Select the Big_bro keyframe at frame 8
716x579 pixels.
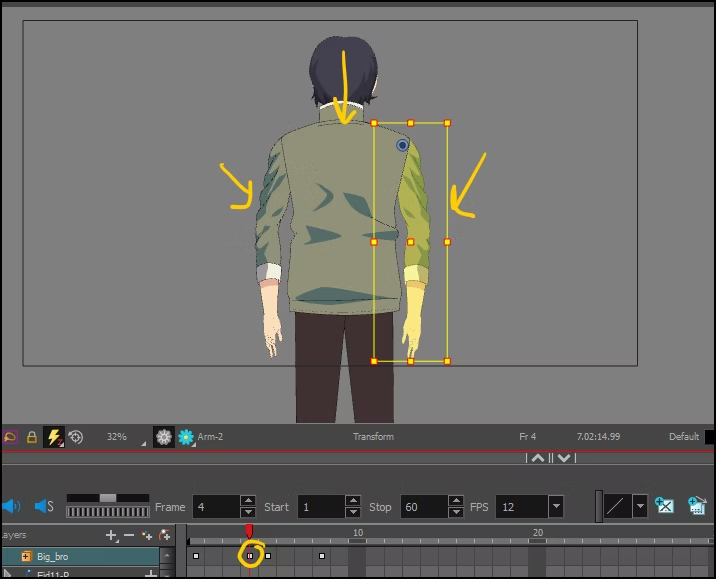click(322, 556)
